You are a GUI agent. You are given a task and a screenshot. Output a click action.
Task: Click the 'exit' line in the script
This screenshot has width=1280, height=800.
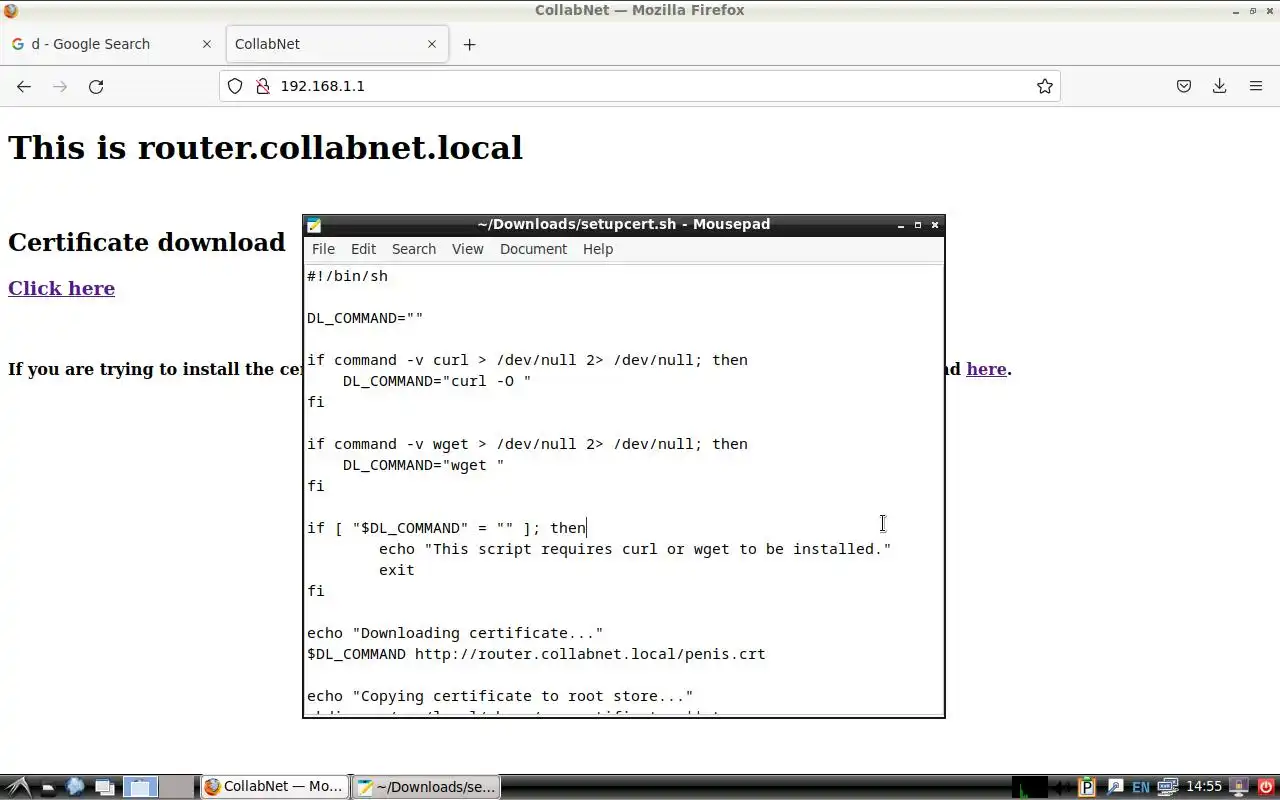396,570
